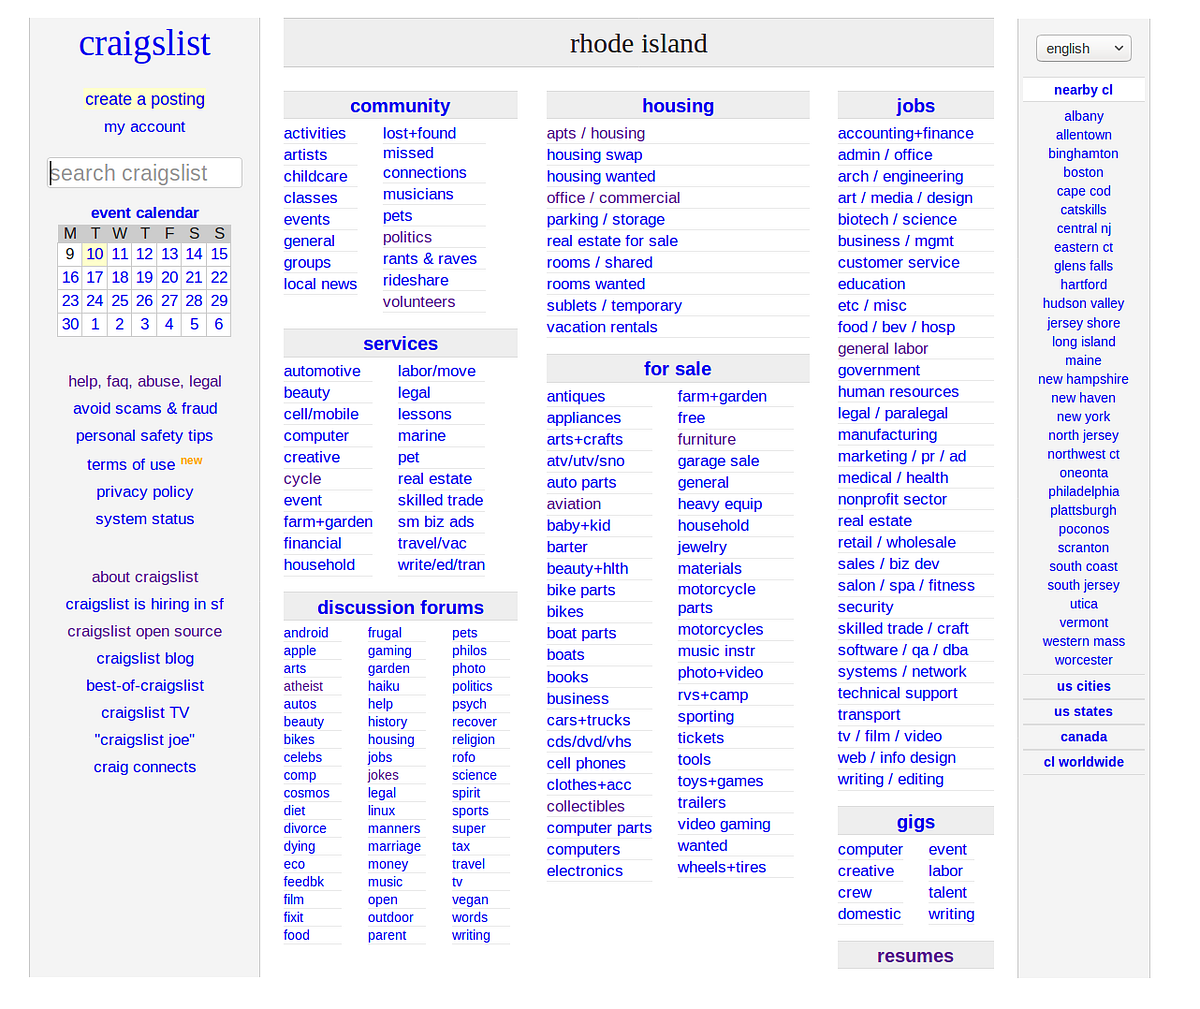The width and height of the screenshot is (1200, 1009).
Task: Expand the us cities section
Action: pyautogui.click(x=1083, y=686)
